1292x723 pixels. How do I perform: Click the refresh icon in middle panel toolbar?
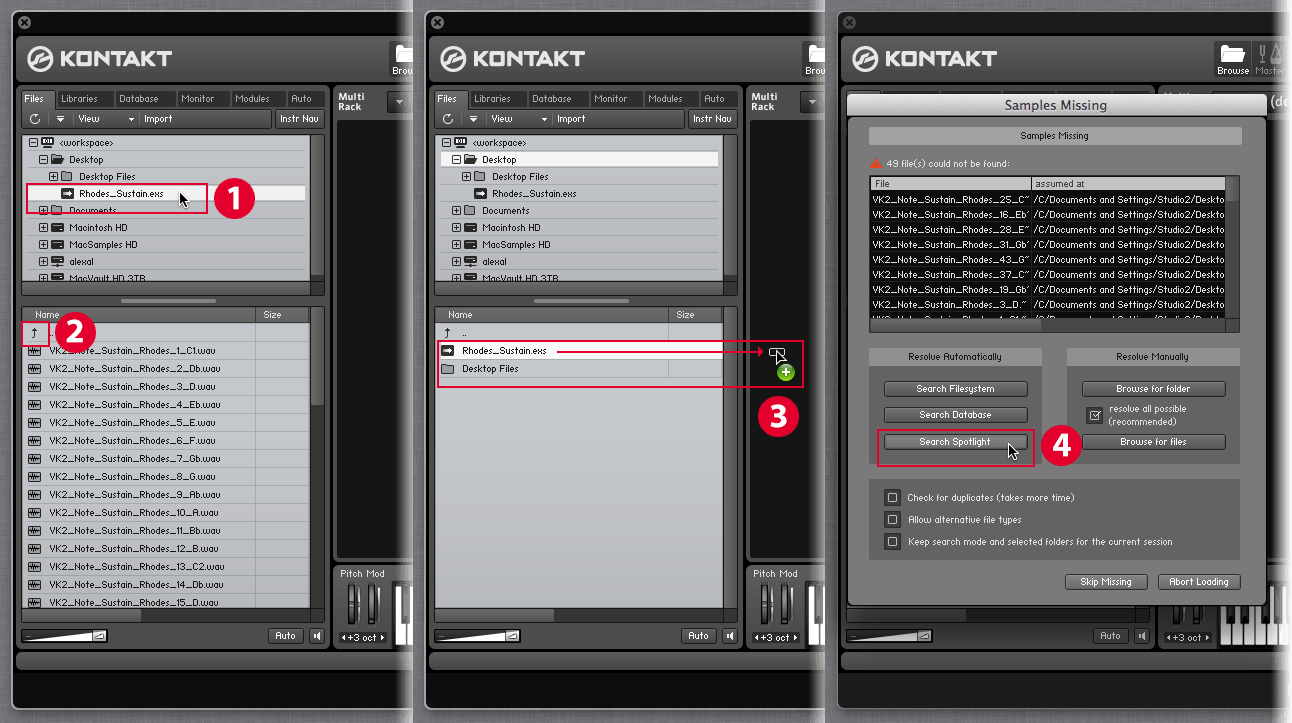click(x=447, y=119)
